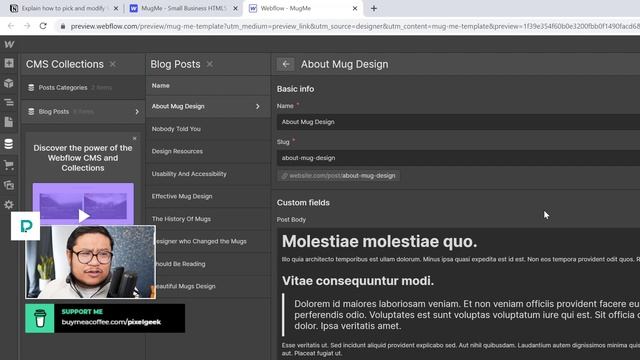The height and width of the screenshot is (360, 640).
Task: Dismiss the Discover the power promo card
Action: coord(134,138)
